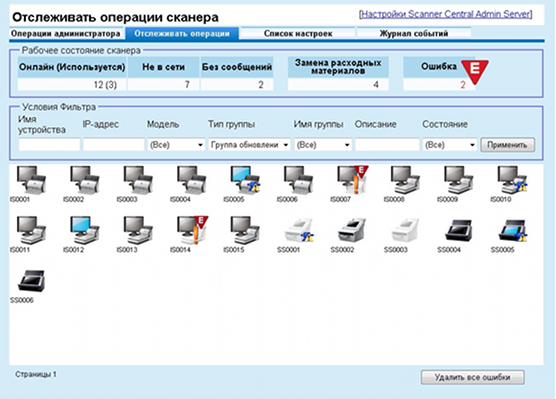Click the Замена расходных материалов header

point(338,67)
